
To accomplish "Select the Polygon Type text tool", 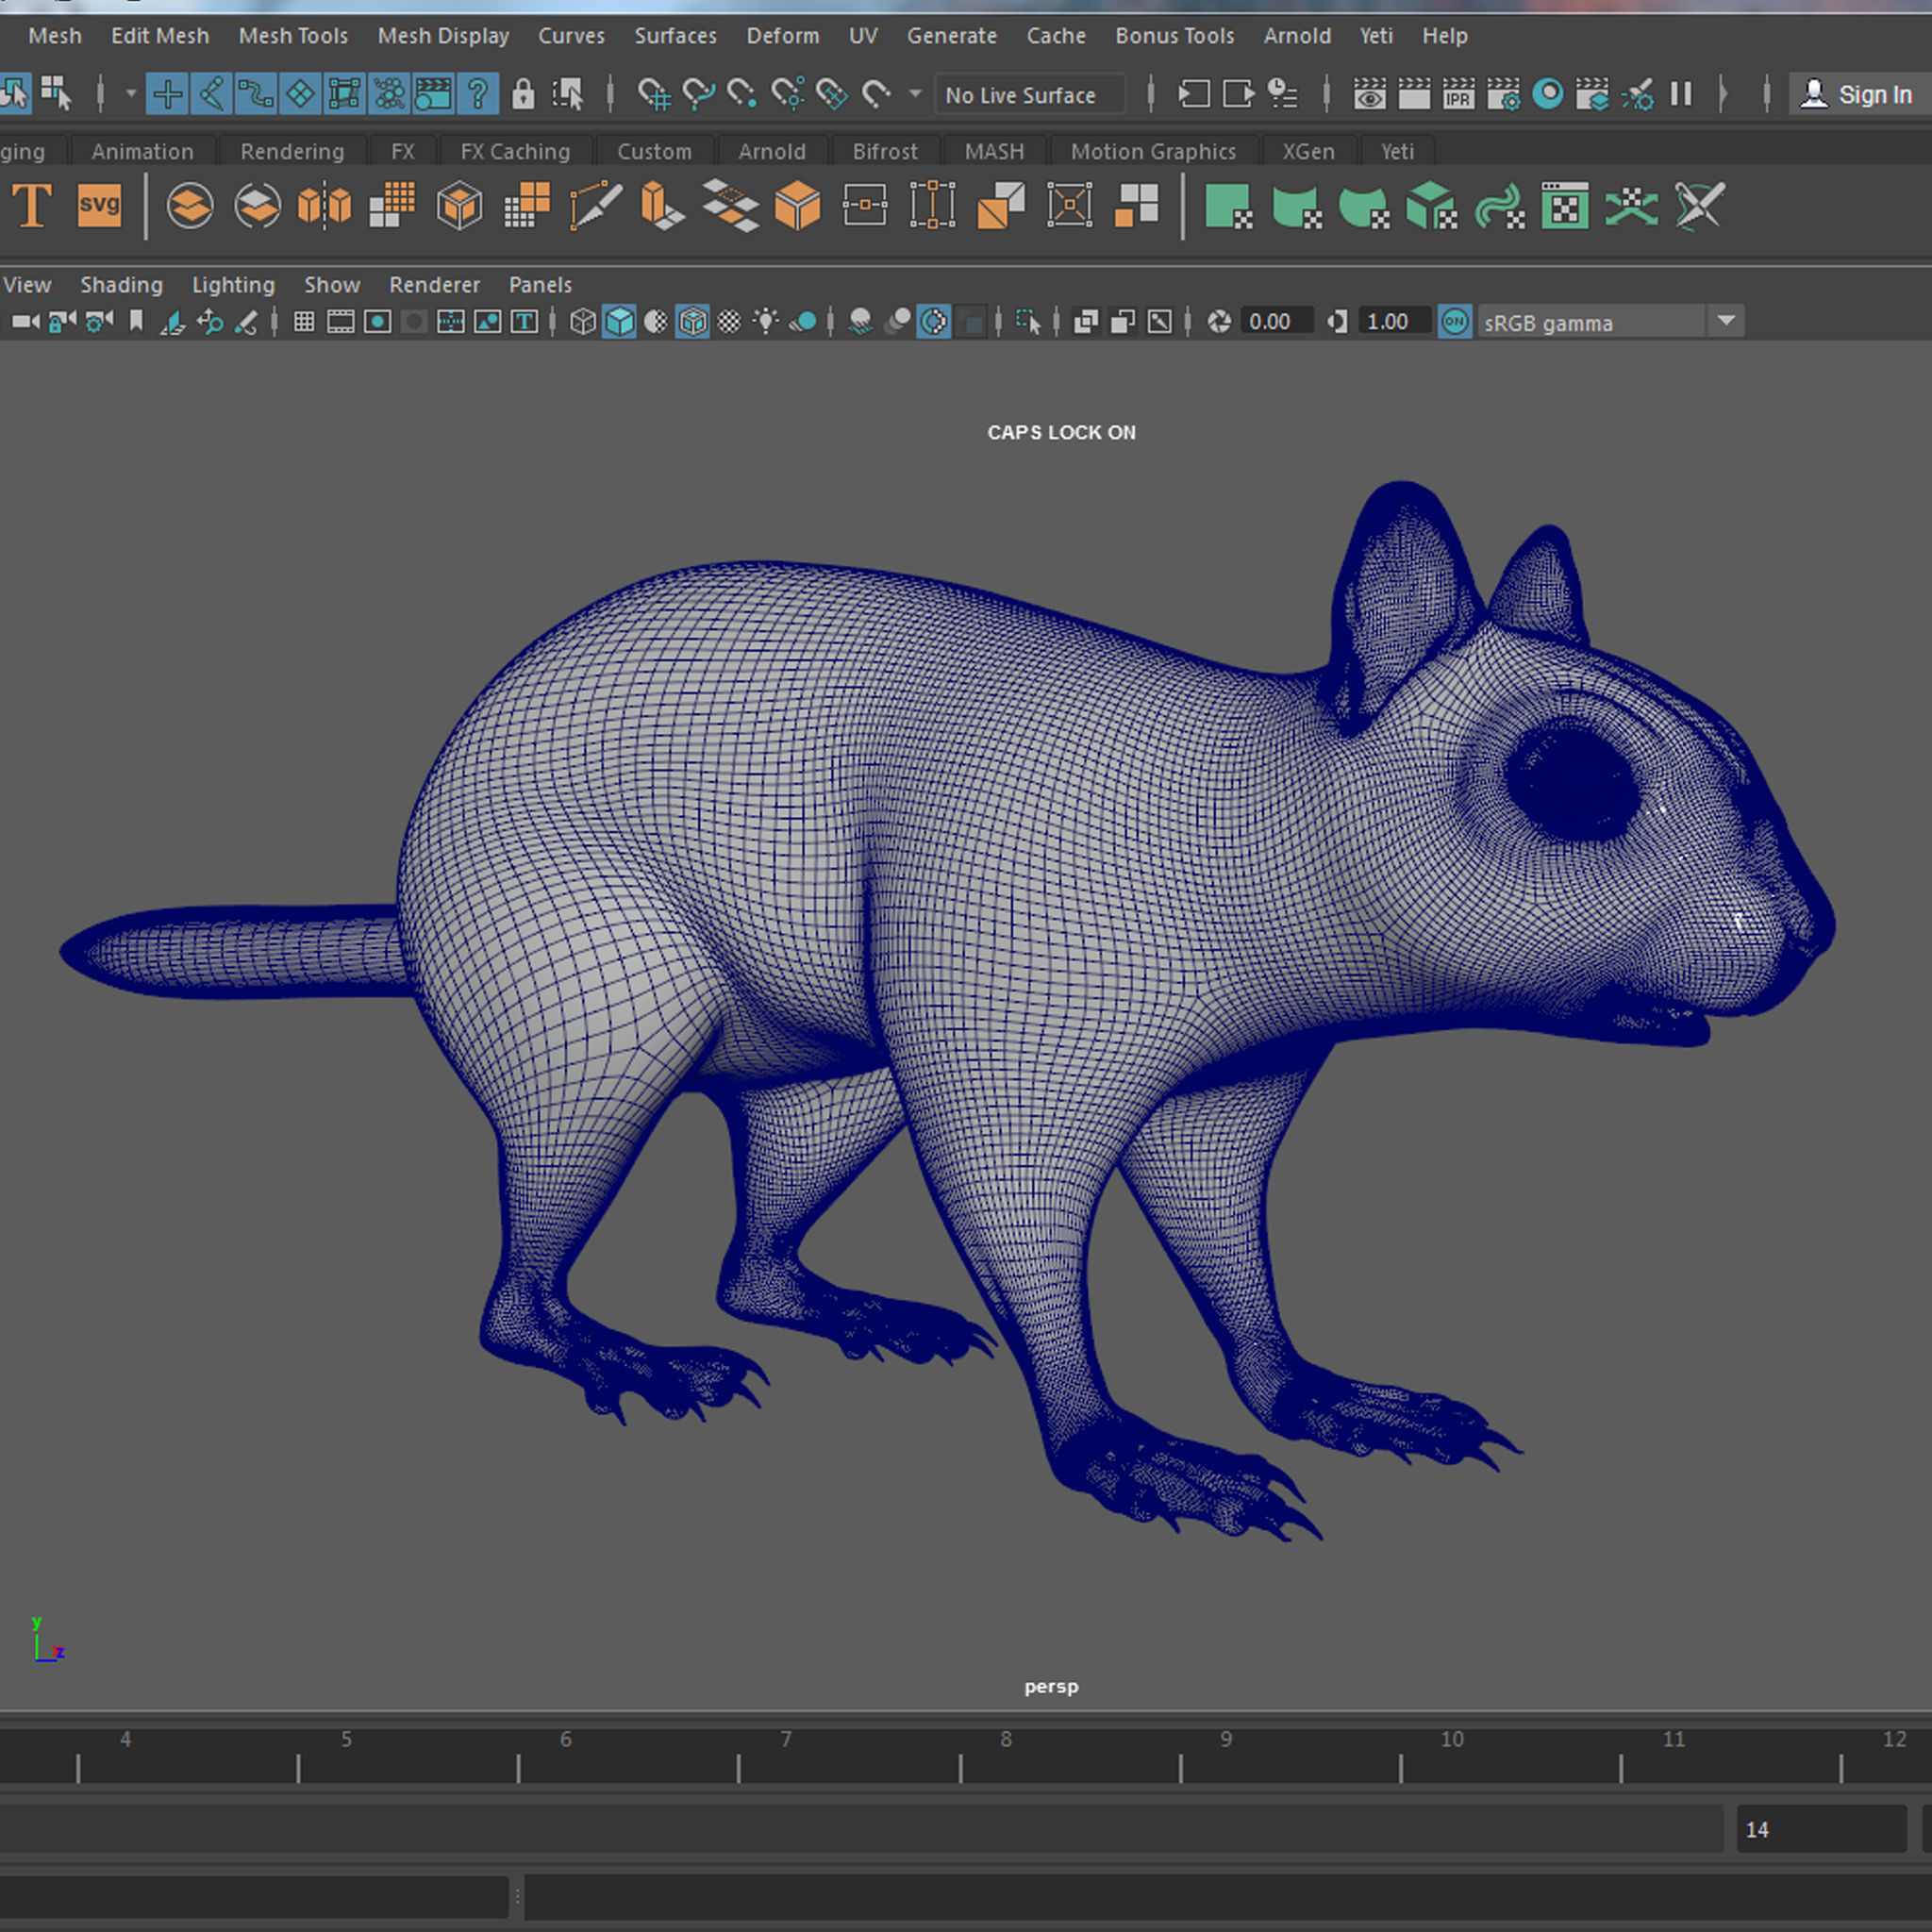I will click(32, 206).
